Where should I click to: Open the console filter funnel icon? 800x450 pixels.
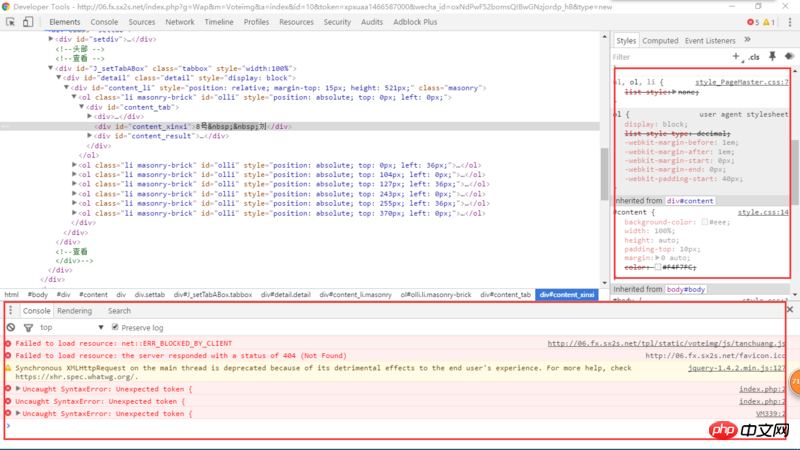click(x=27, y=327)
